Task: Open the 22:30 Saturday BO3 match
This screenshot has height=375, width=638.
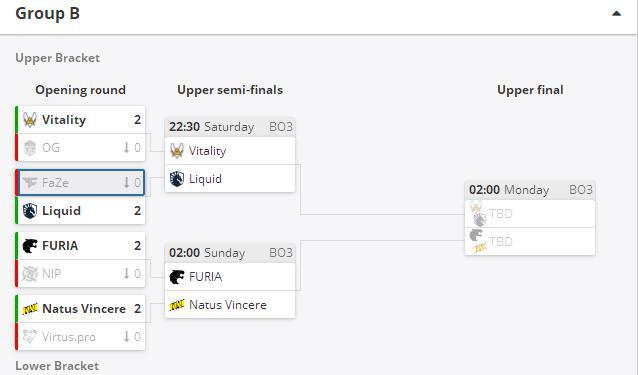Action: pos(230,127)
